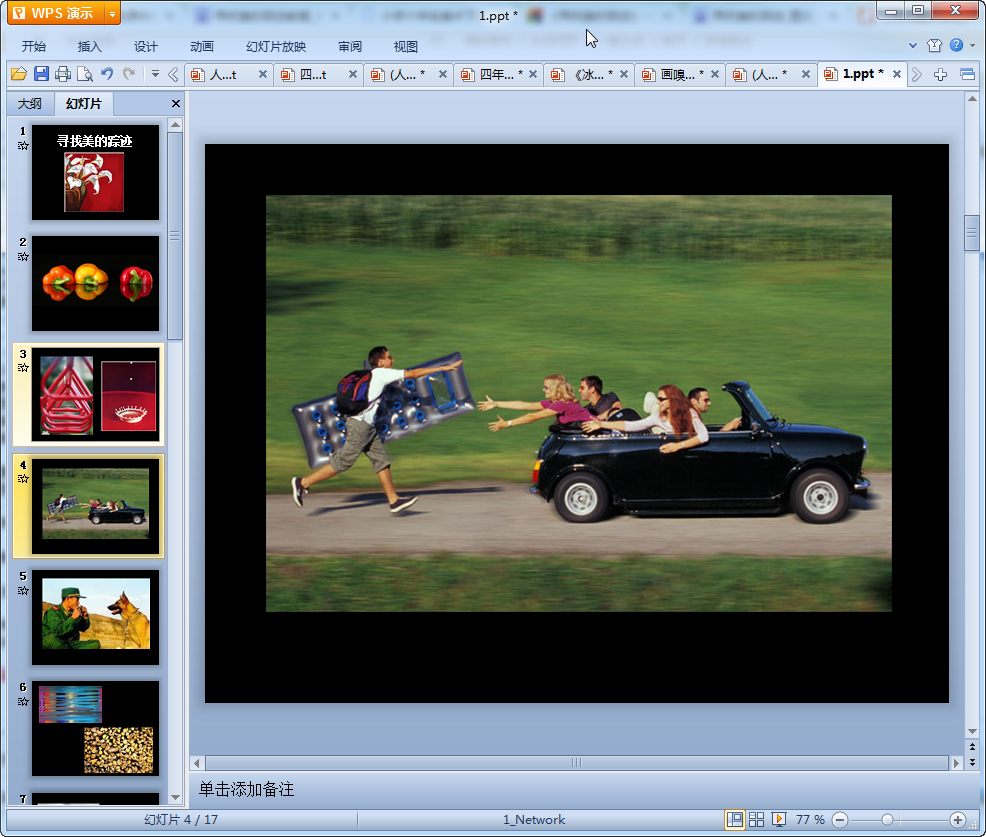Image resolution: width=986 pixels, height=837 pixels.
Task: Switch to the 四年... document tab
Action: click(x=496, y=75)
